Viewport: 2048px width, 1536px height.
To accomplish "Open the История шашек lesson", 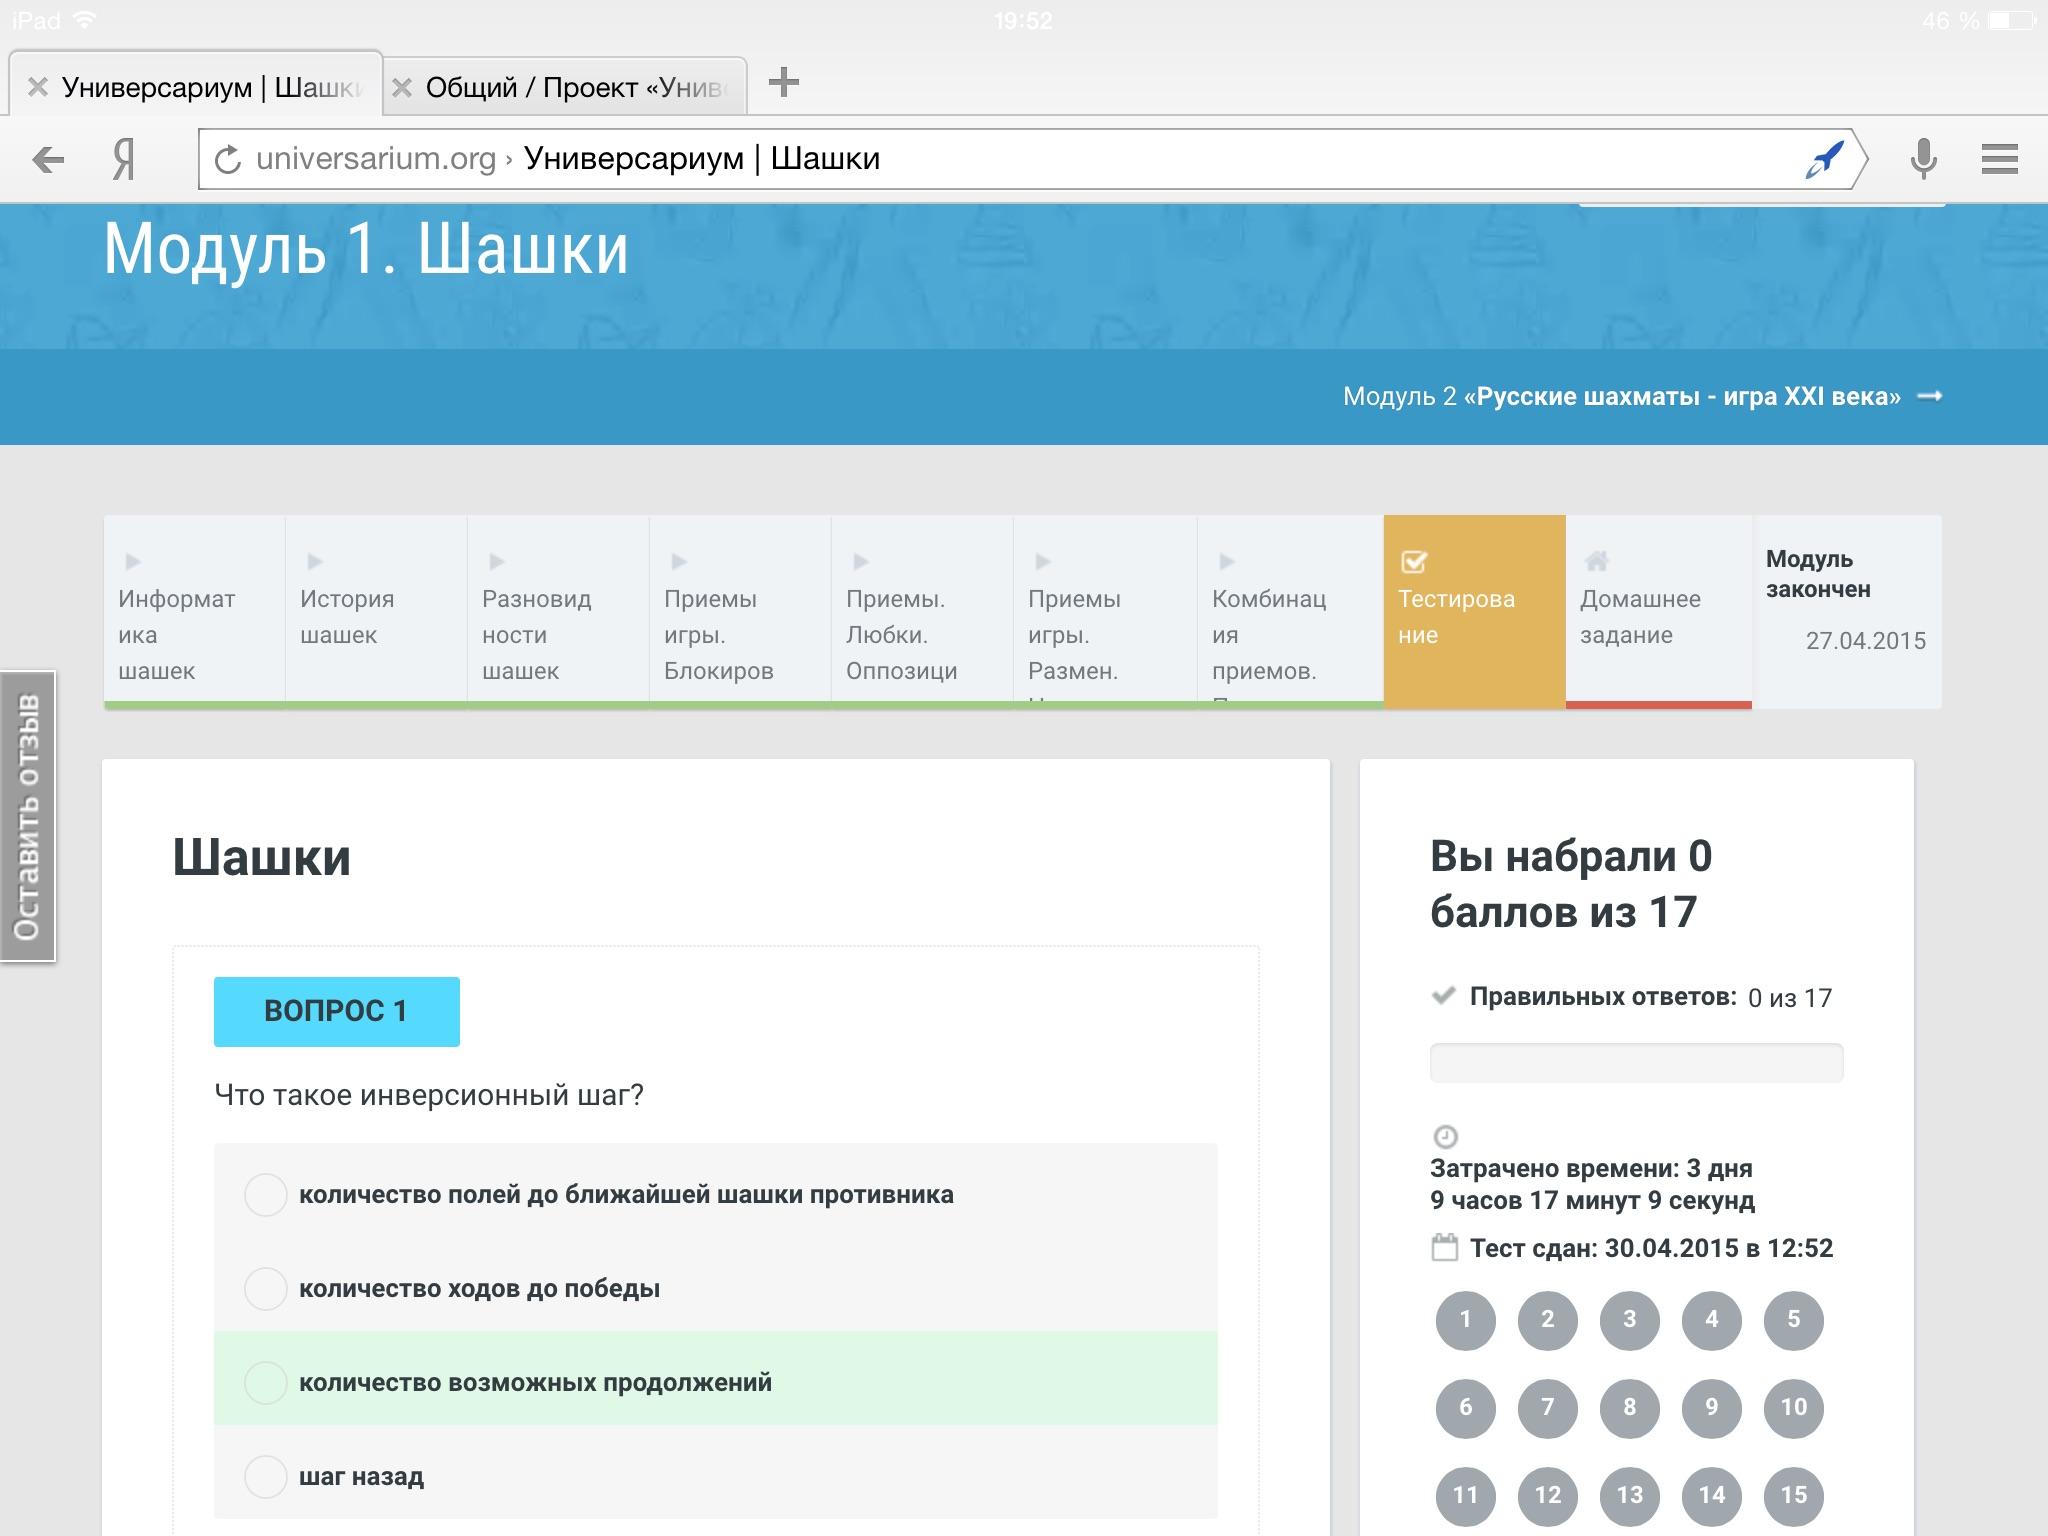I will [x=377, y=611].
